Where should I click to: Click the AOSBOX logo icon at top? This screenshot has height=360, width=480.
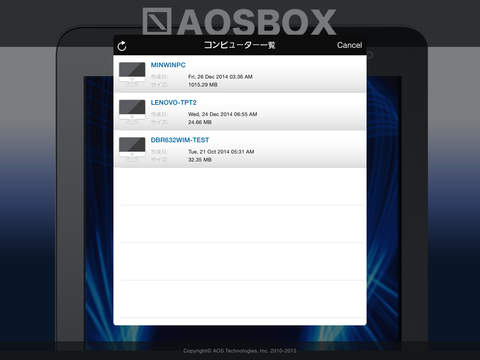click(x=157, y=21)
